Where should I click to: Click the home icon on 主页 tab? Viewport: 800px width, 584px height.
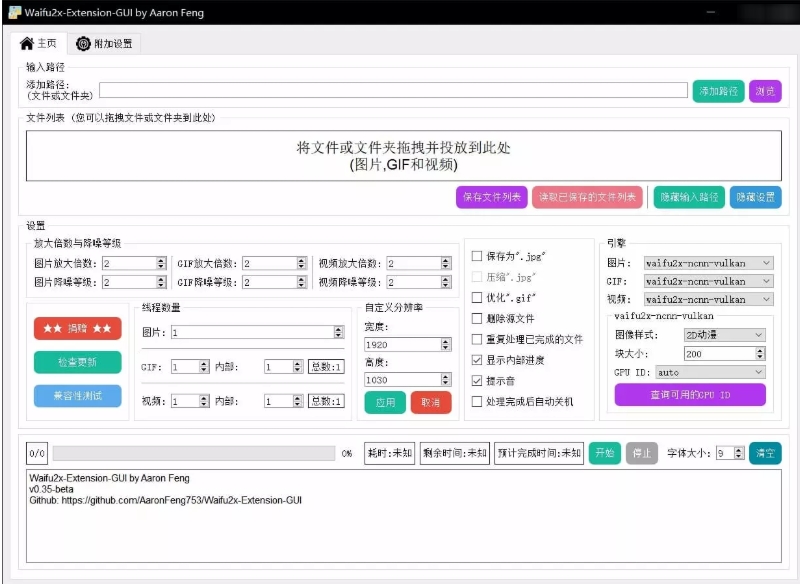tap(27, 44)
